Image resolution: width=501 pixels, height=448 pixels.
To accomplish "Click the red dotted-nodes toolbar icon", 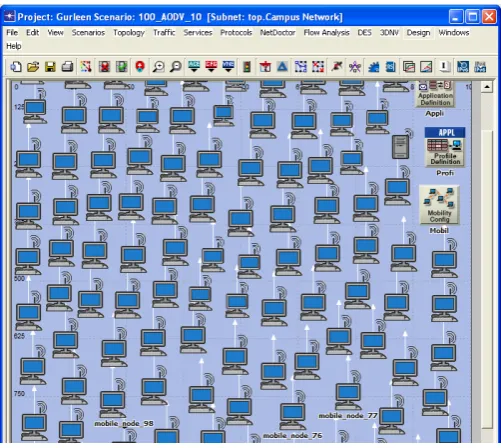I will (x=318, y=67).
